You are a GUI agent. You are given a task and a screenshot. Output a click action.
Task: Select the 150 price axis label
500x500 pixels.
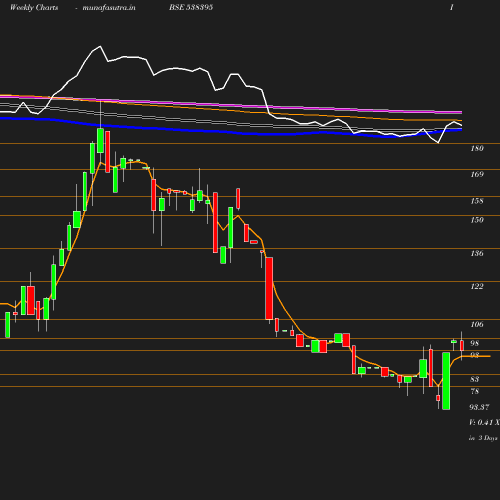click(x=477, y=220)
